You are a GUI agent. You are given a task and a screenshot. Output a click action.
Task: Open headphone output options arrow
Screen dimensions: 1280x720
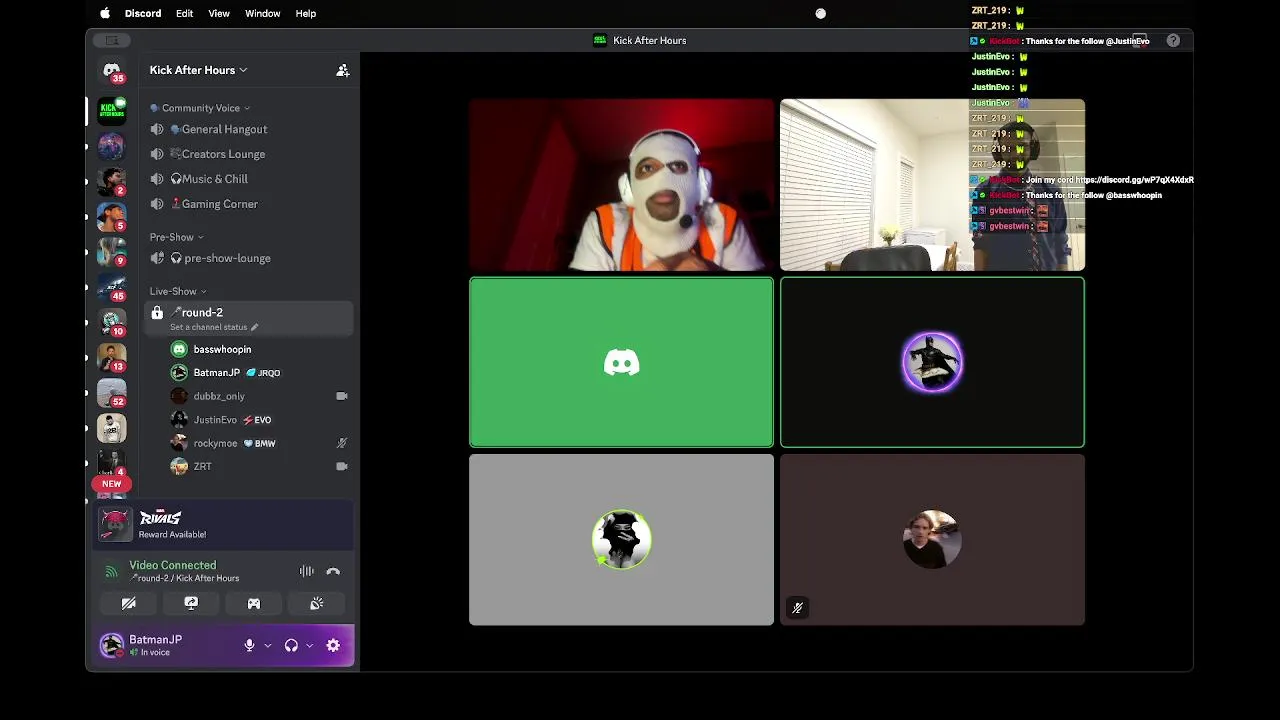309,646
